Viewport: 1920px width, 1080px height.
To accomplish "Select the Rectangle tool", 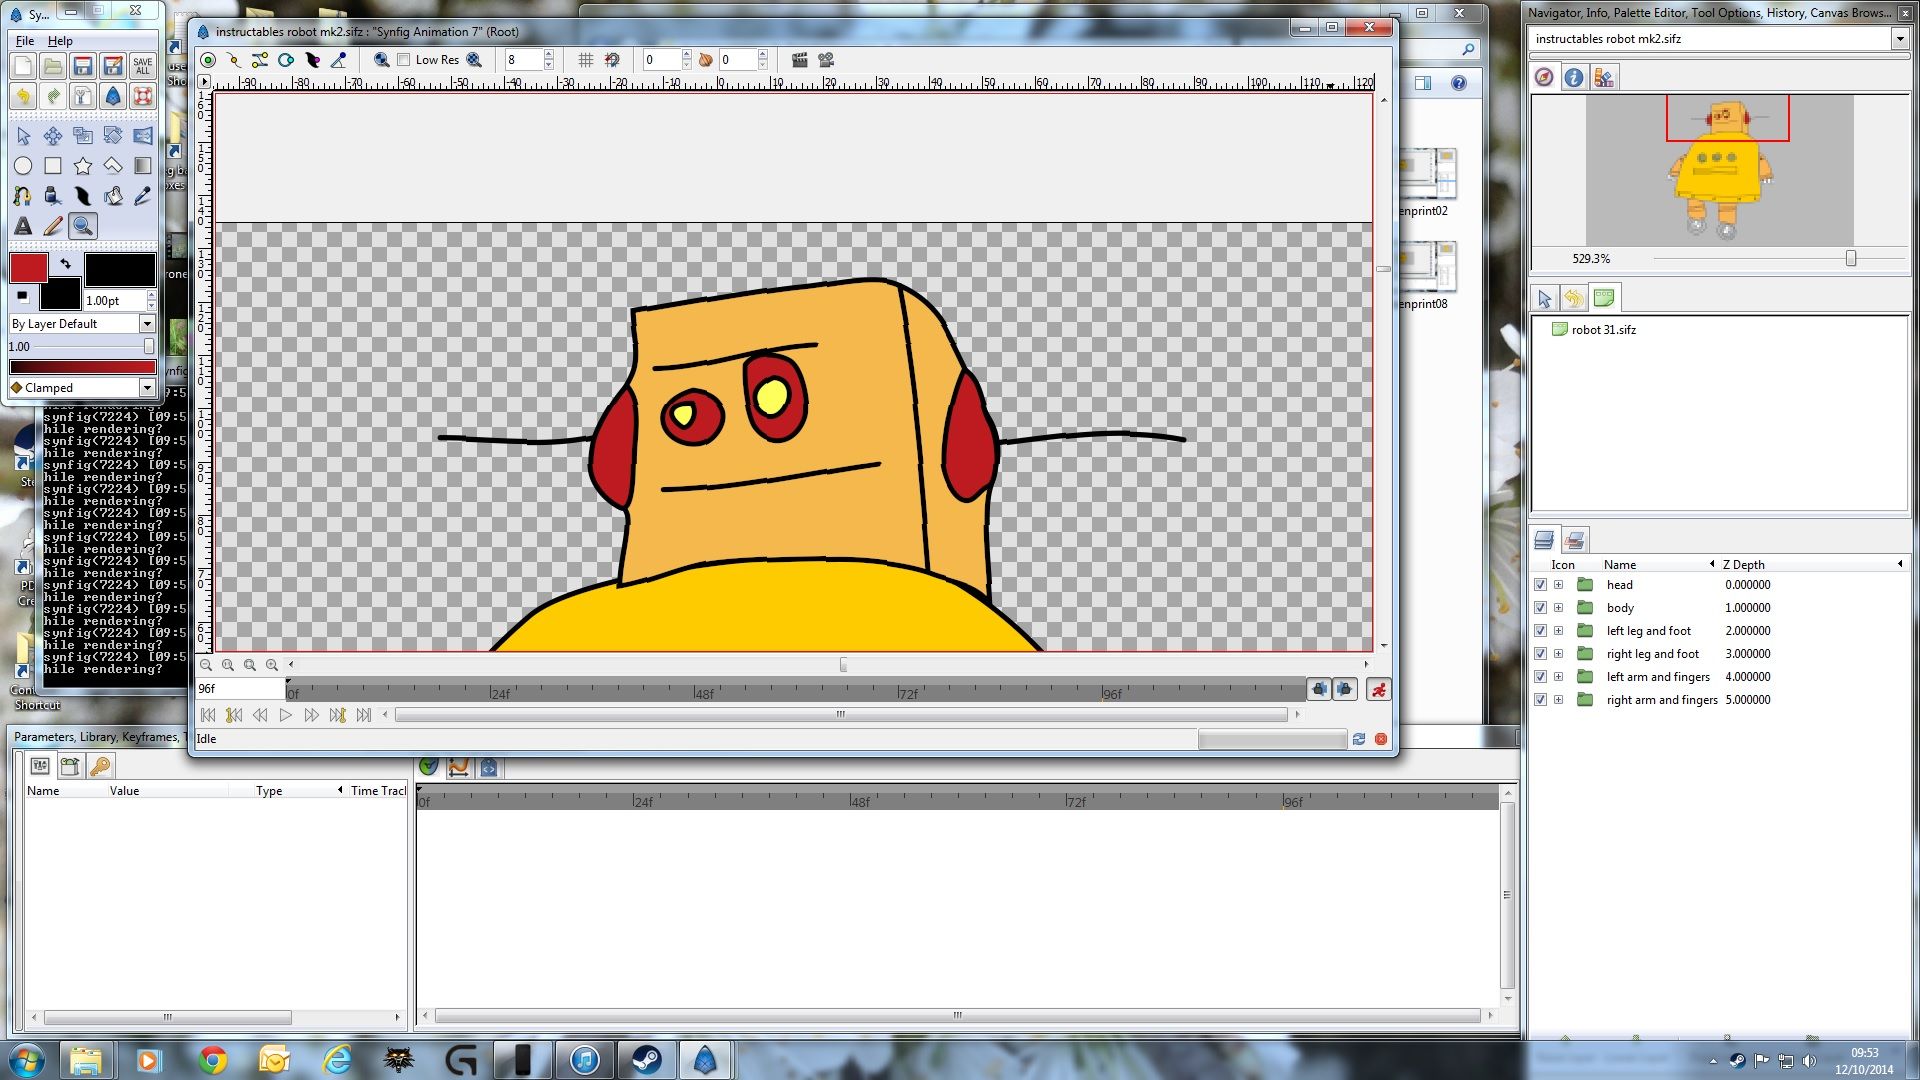I will click(53, 166).
